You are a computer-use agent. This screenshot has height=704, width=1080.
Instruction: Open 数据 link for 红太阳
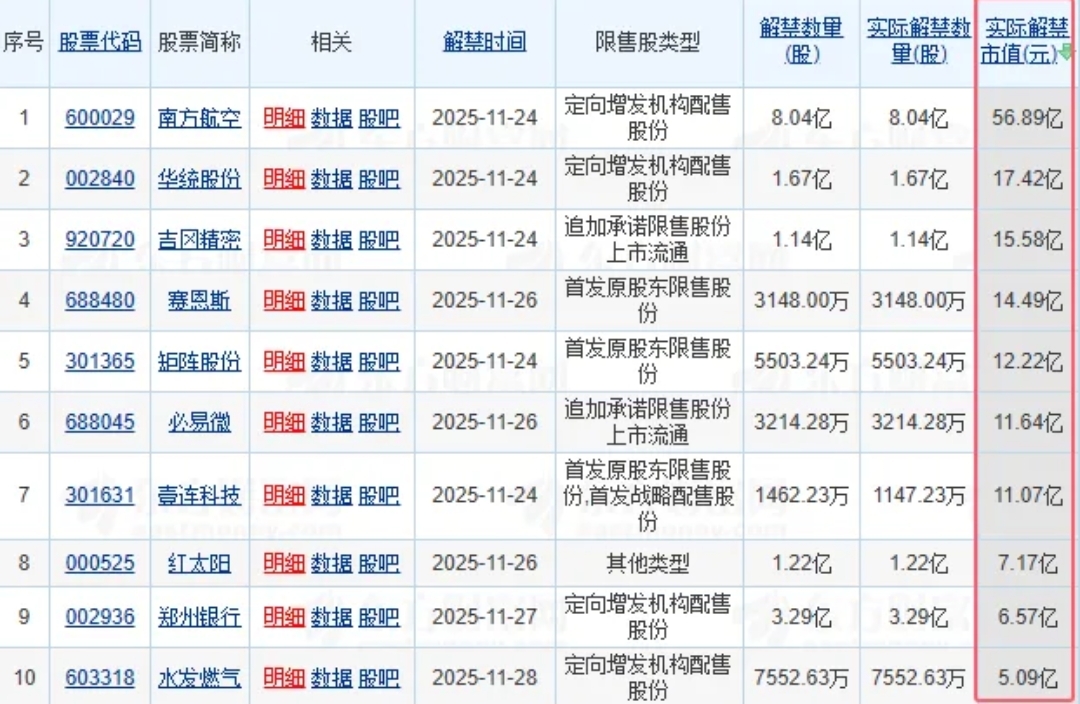(x=331, y=564)
